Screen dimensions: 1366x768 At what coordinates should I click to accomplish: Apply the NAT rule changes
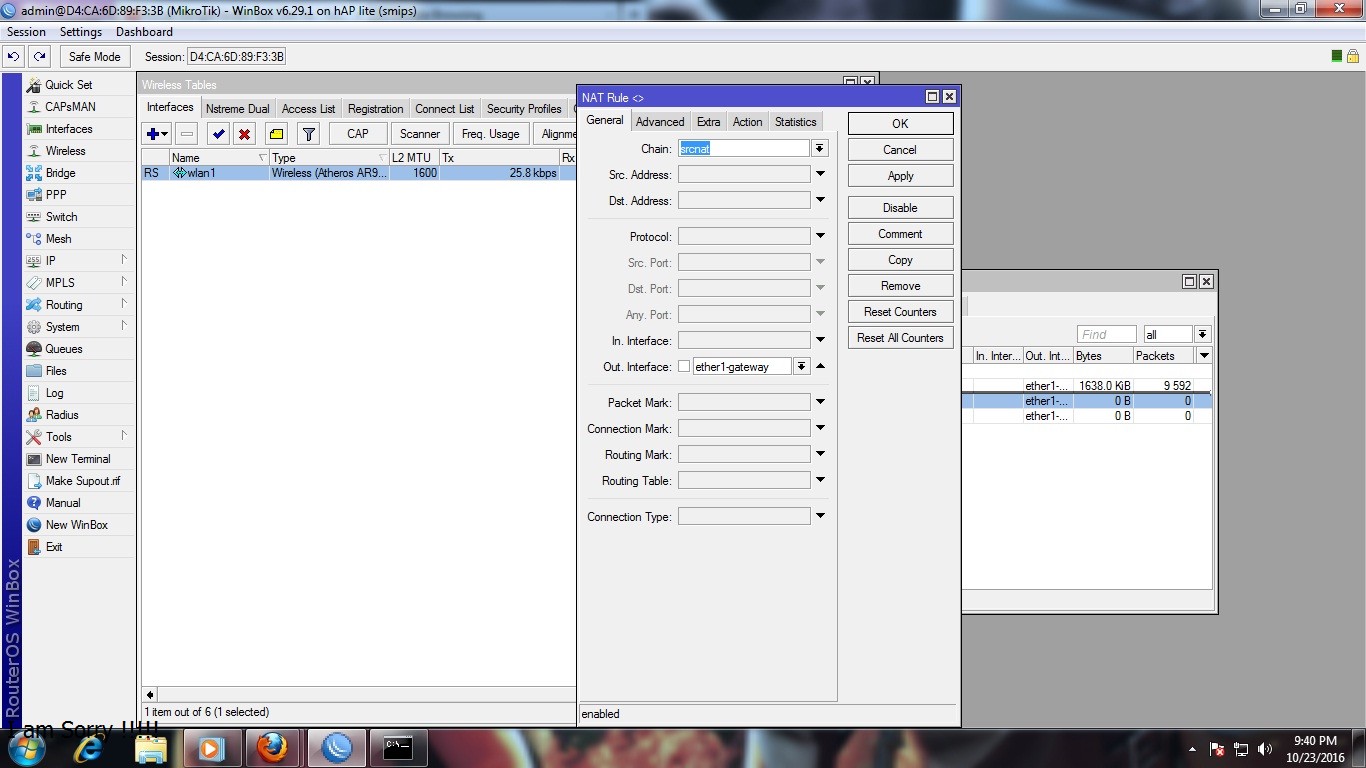coord(899,175)
